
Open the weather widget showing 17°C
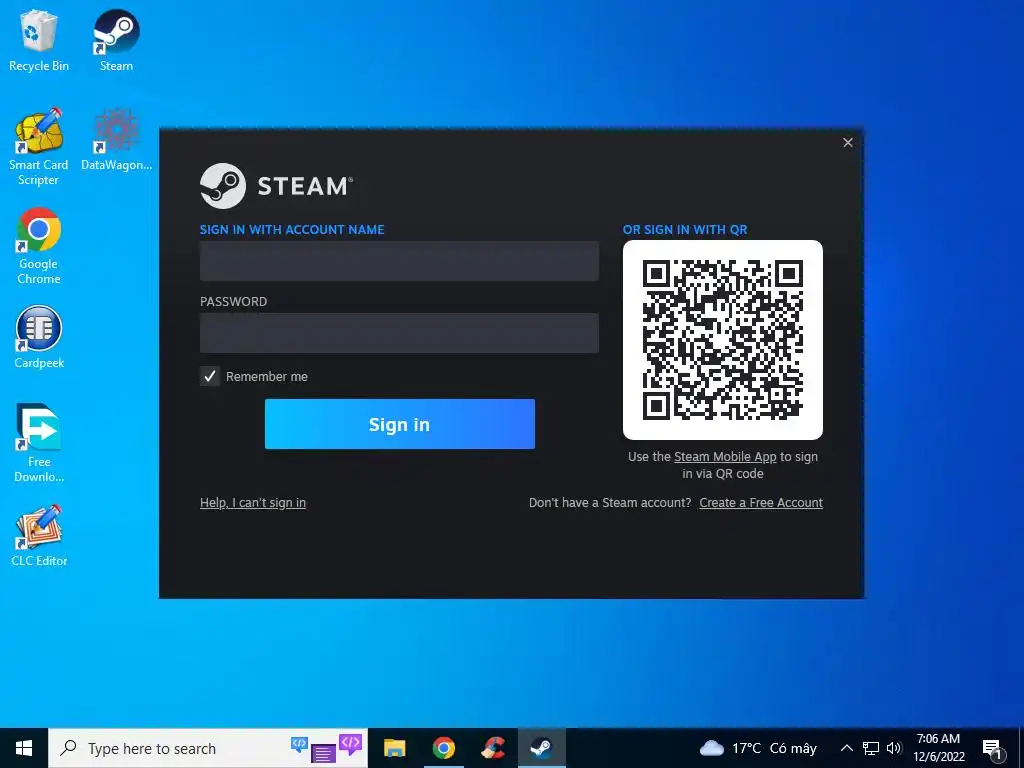point(758,748)
